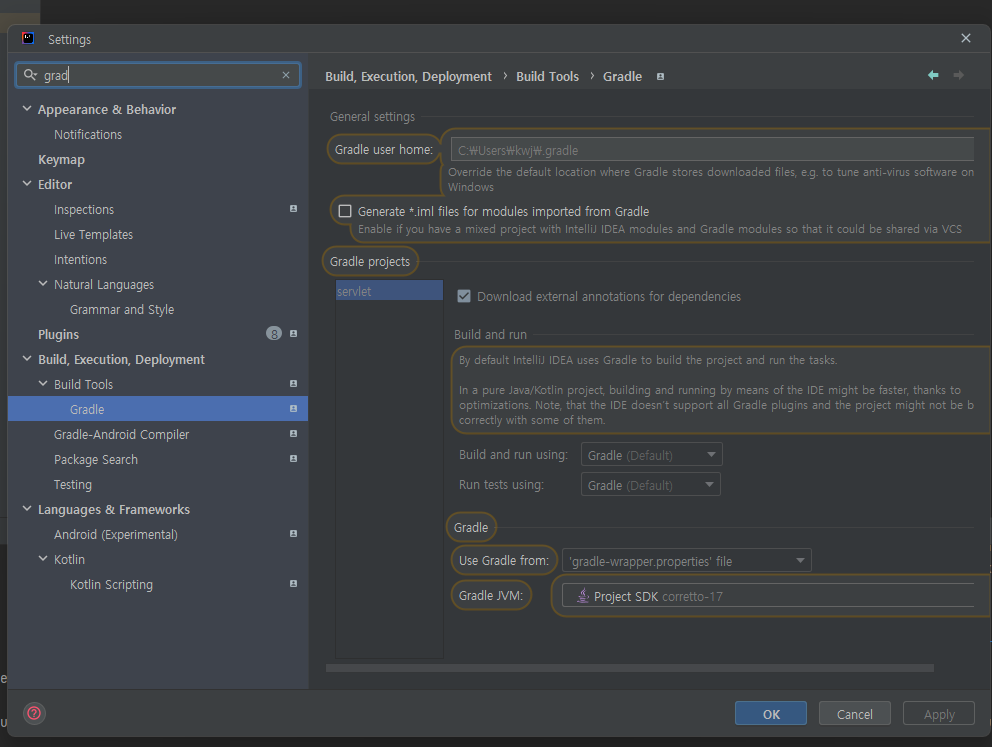The width and height of the screenshot is (992, 747).
Task: Open Intentions settings
Action: click(80, 259)
